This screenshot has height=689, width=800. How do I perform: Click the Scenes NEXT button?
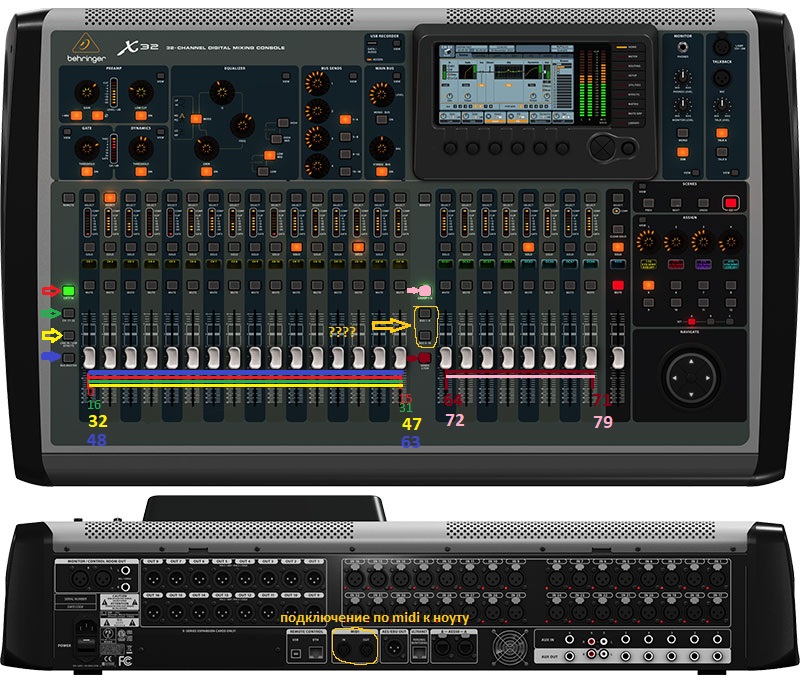pos(676,203)
